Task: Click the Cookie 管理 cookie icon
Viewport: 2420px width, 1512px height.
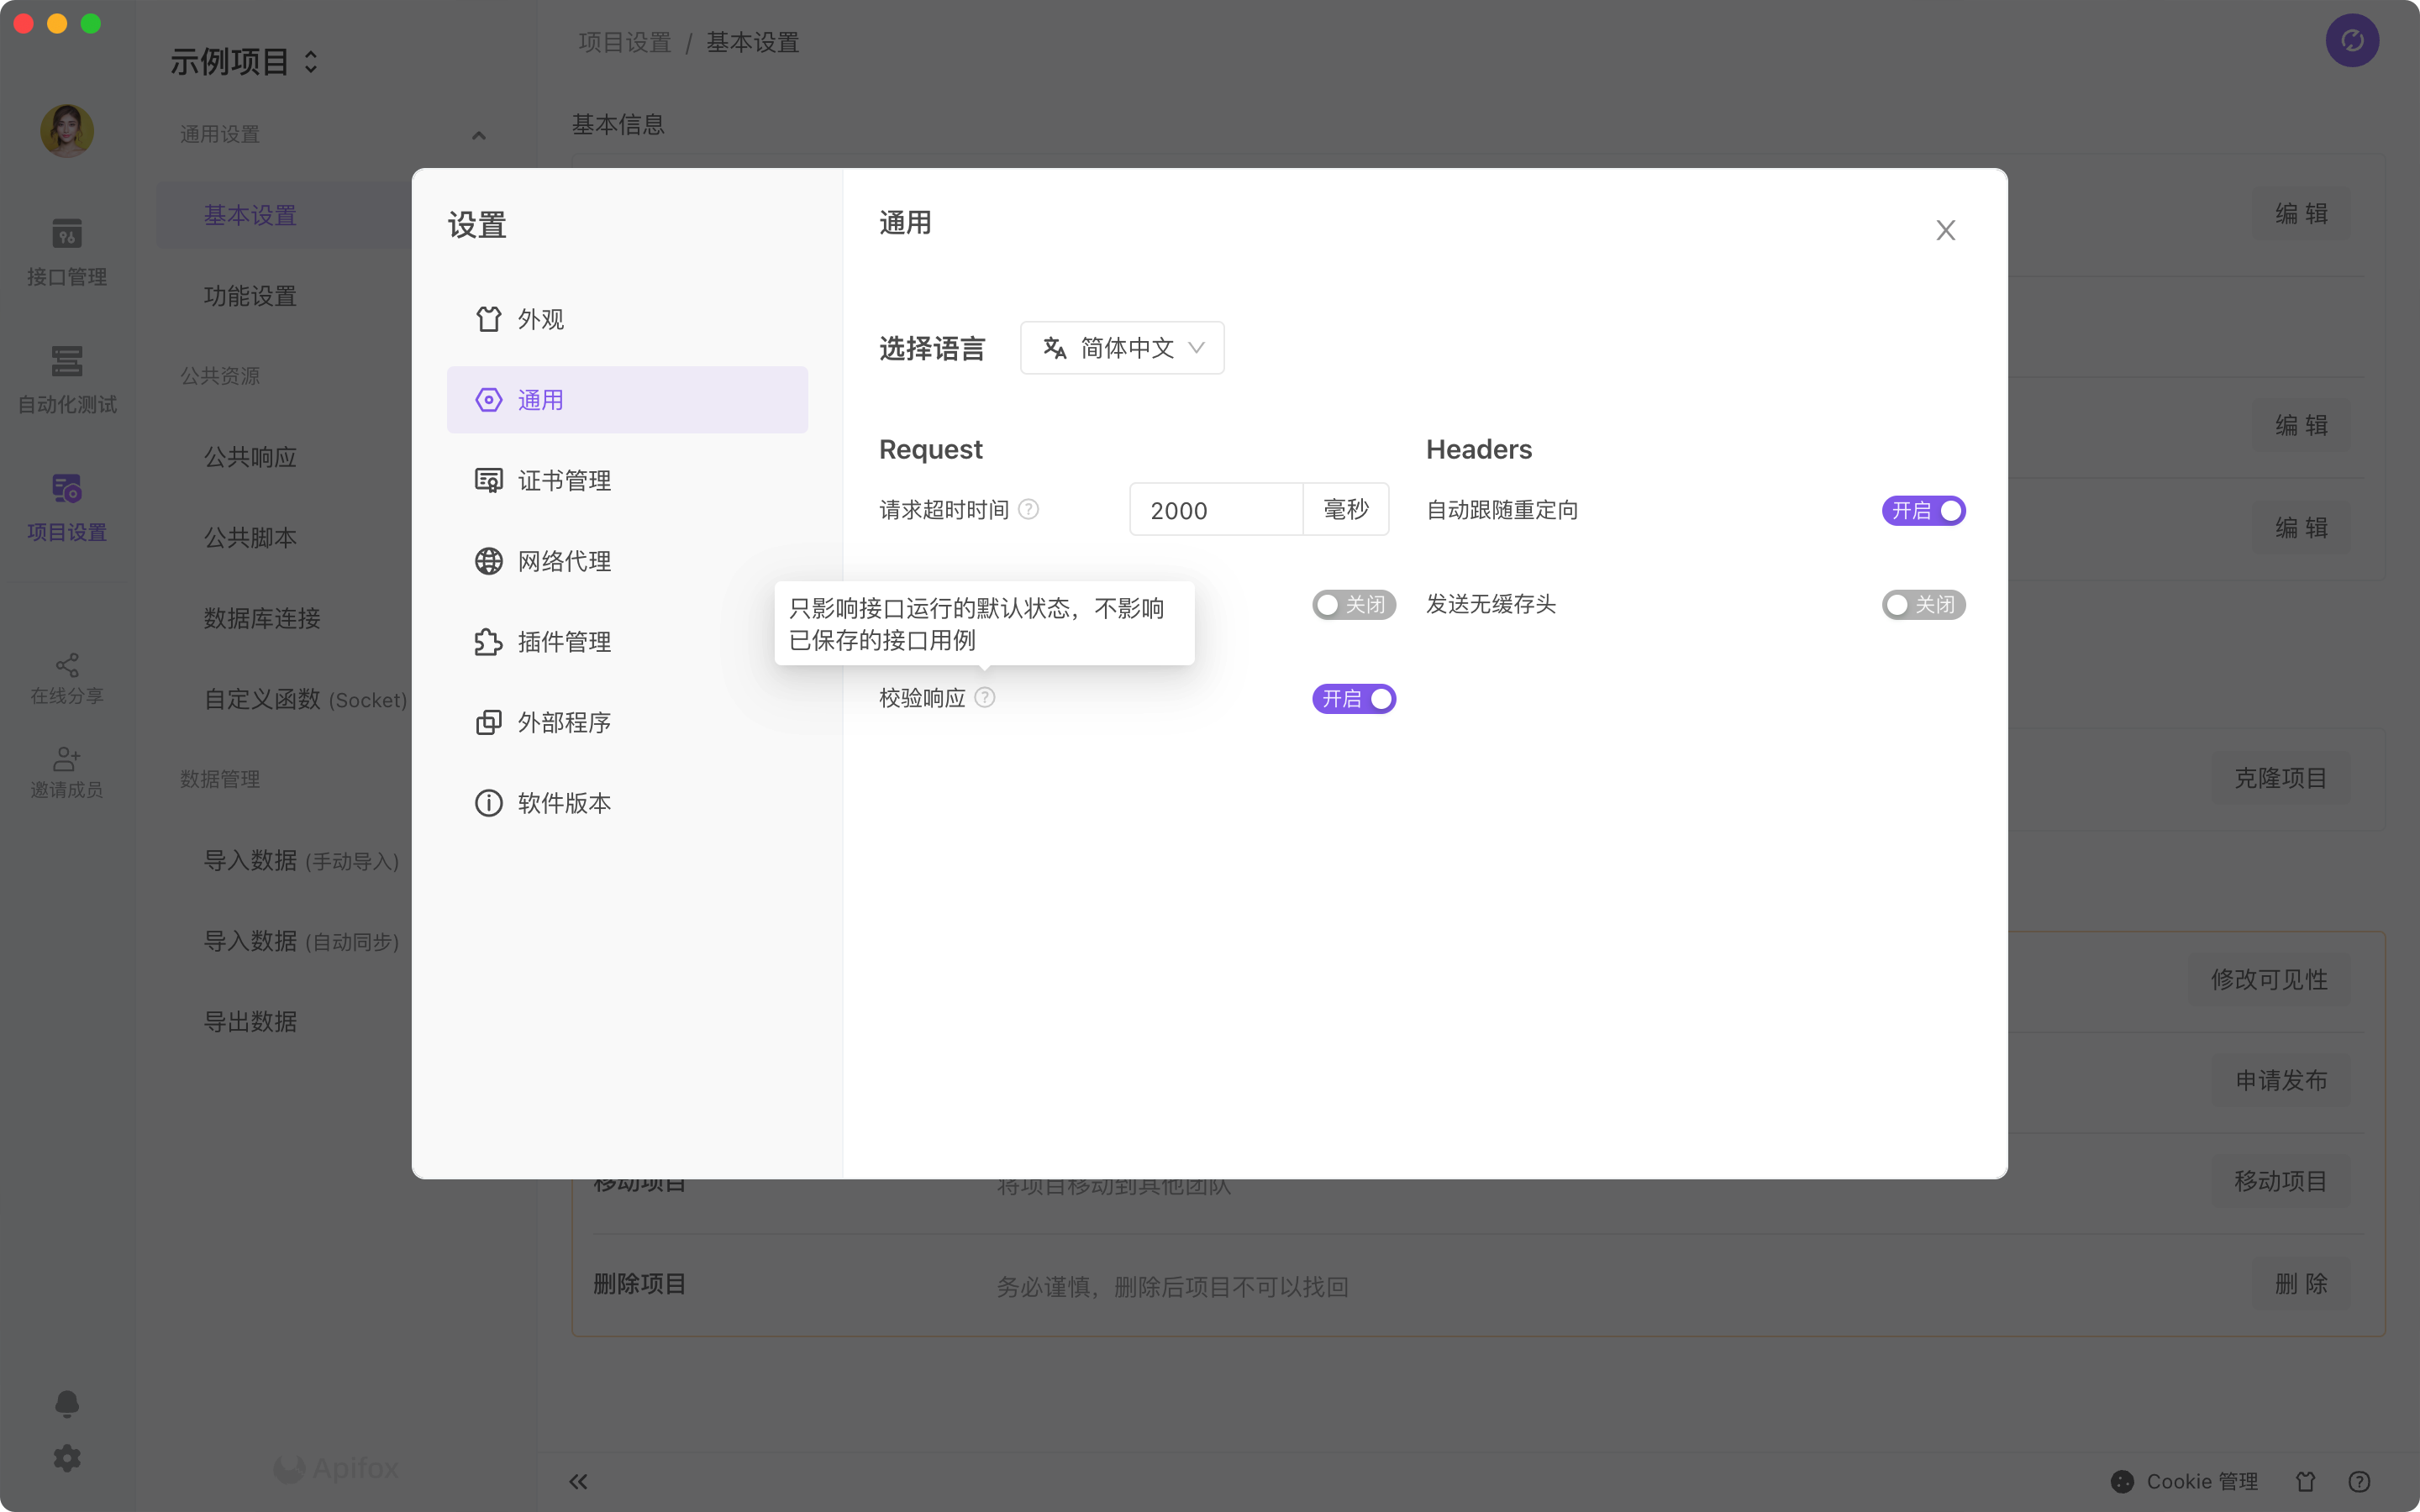Action: [x=2122, y=1481]
